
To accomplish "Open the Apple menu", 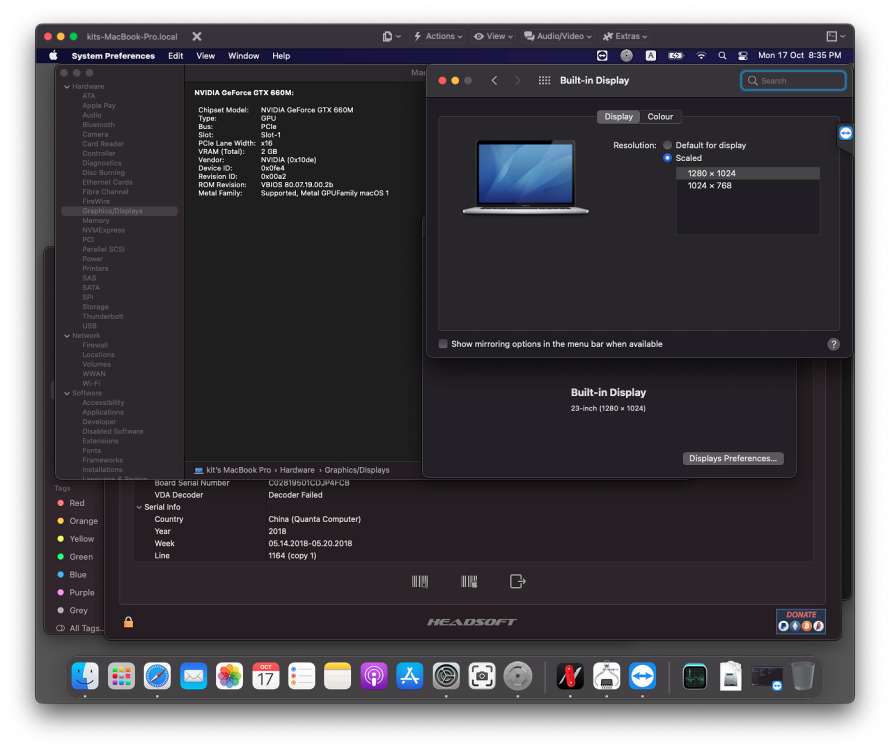I will point(53,56).
